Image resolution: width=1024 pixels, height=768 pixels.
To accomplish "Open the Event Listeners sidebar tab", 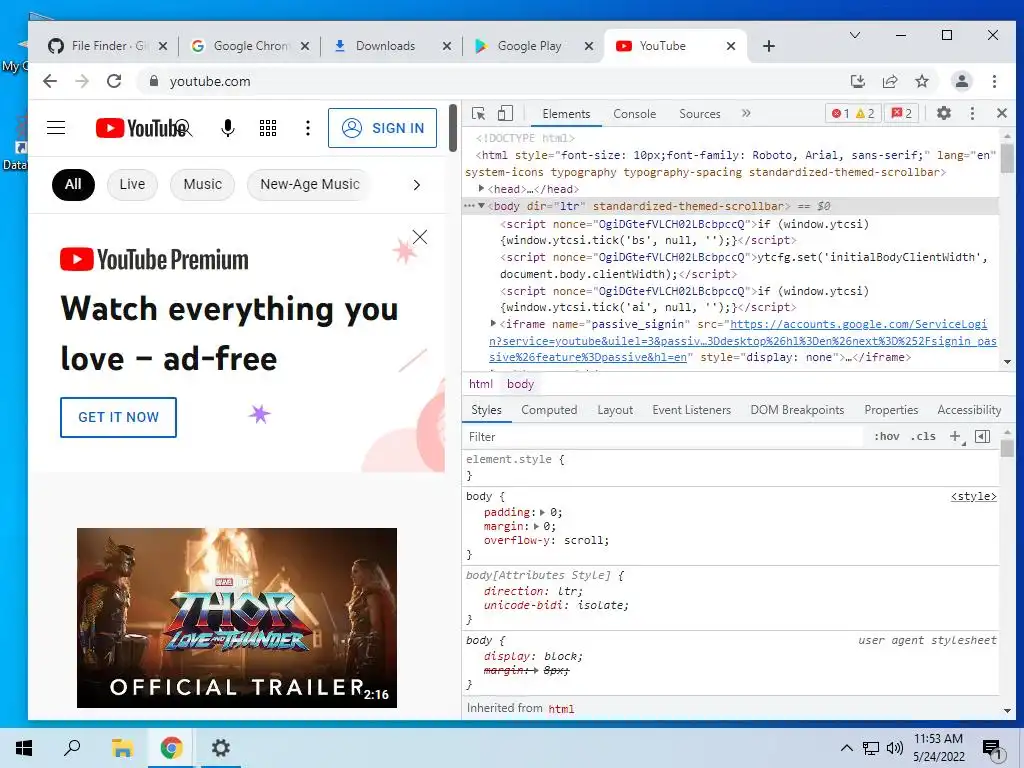I will (x=692, y=410).
